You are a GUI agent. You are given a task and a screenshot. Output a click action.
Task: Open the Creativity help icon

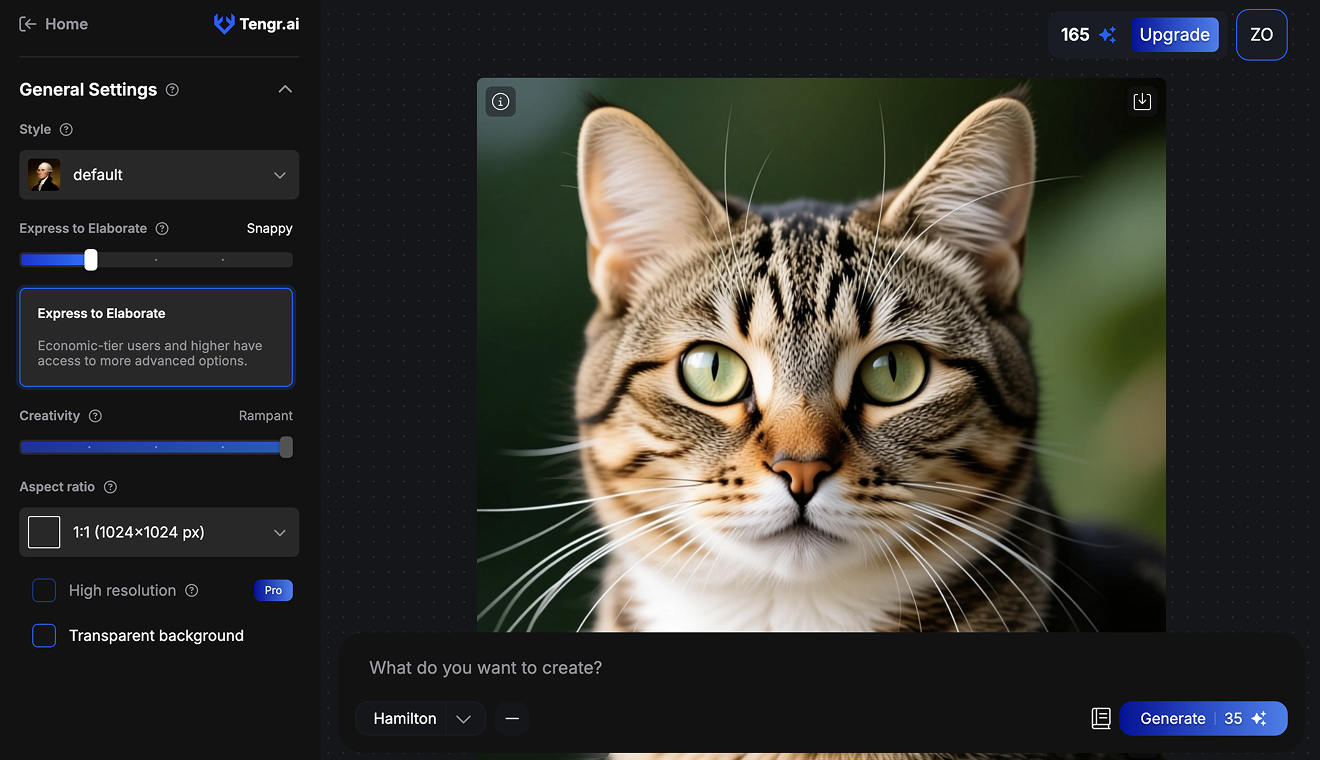(x=95, y=416)
